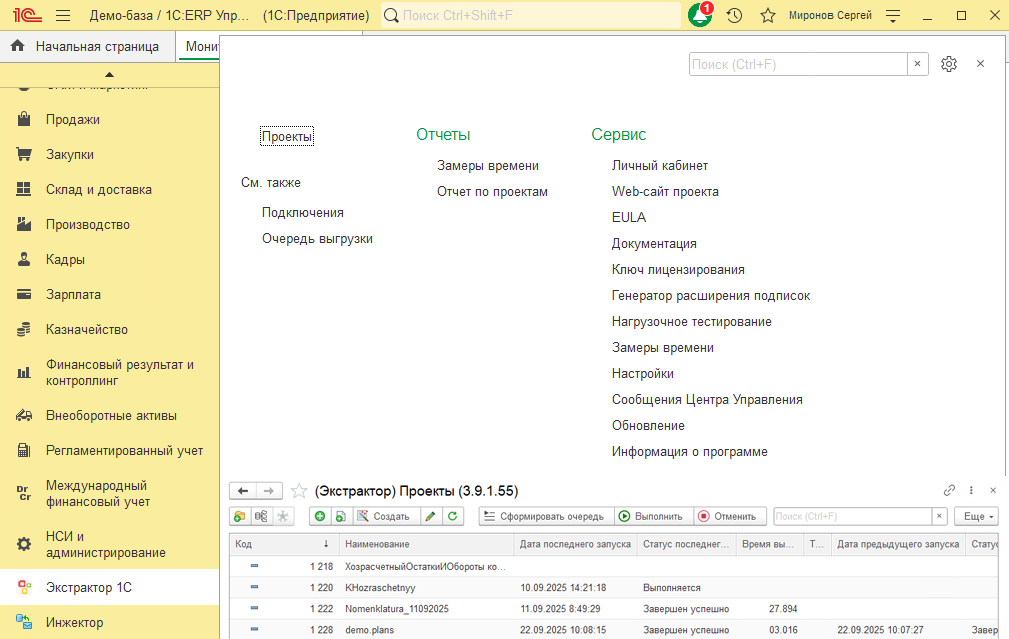Open Ключ лицензирования link
1009x639 pixels.
pyautogui.click(x=678, y=270)
